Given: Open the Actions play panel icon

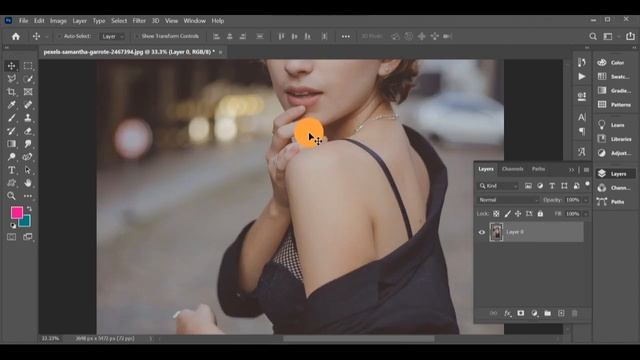Looking at the screenshot, I should pos(582,77).
